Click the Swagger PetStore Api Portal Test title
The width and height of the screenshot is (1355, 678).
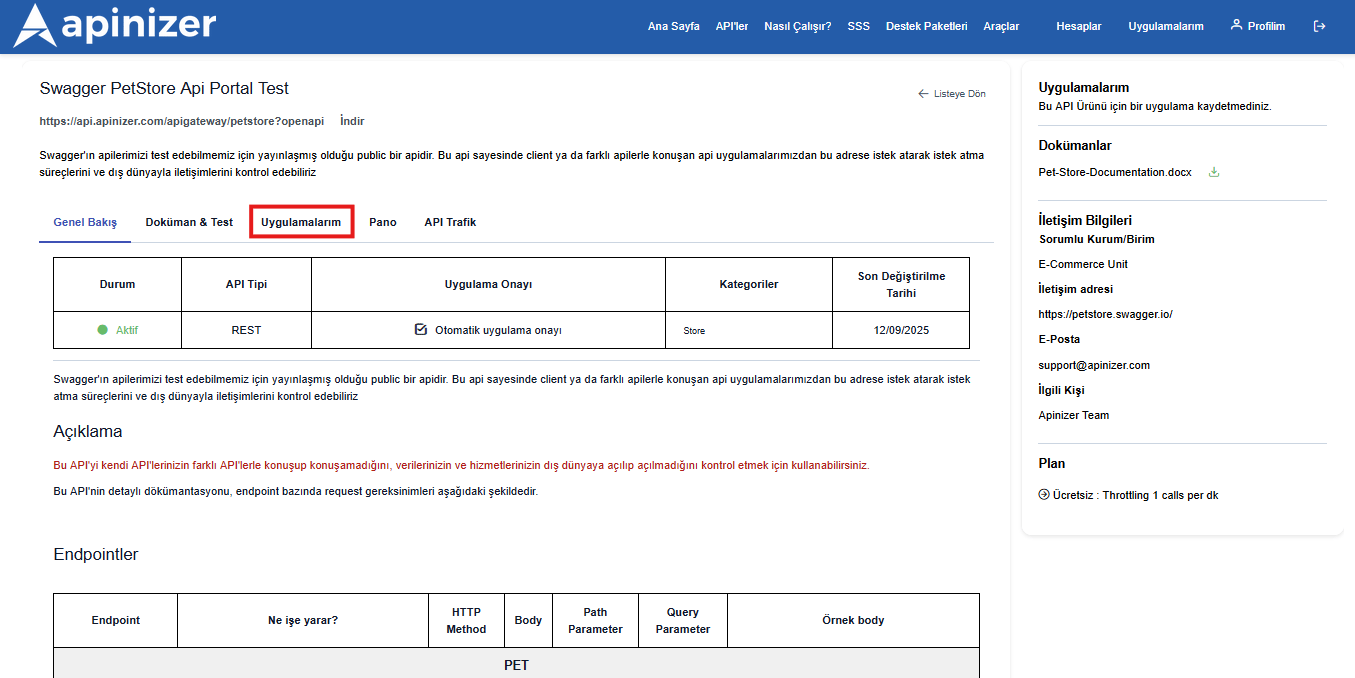click(x=164, y=88)
